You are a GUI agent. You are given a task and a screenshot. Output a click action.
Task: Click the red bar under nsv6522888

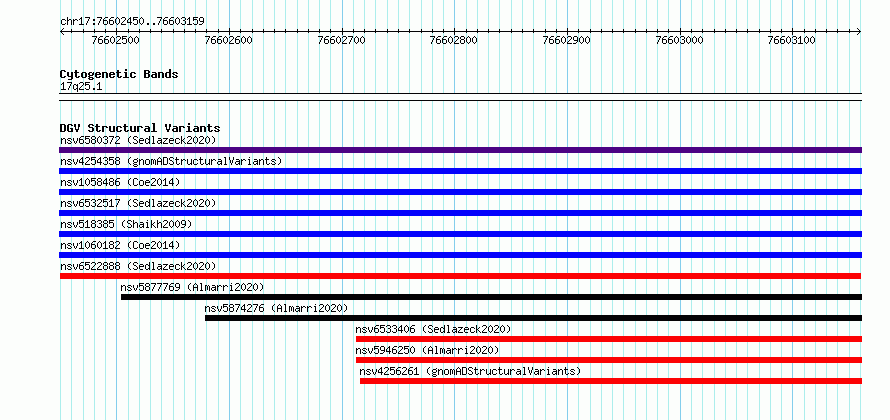coord(460,276)
